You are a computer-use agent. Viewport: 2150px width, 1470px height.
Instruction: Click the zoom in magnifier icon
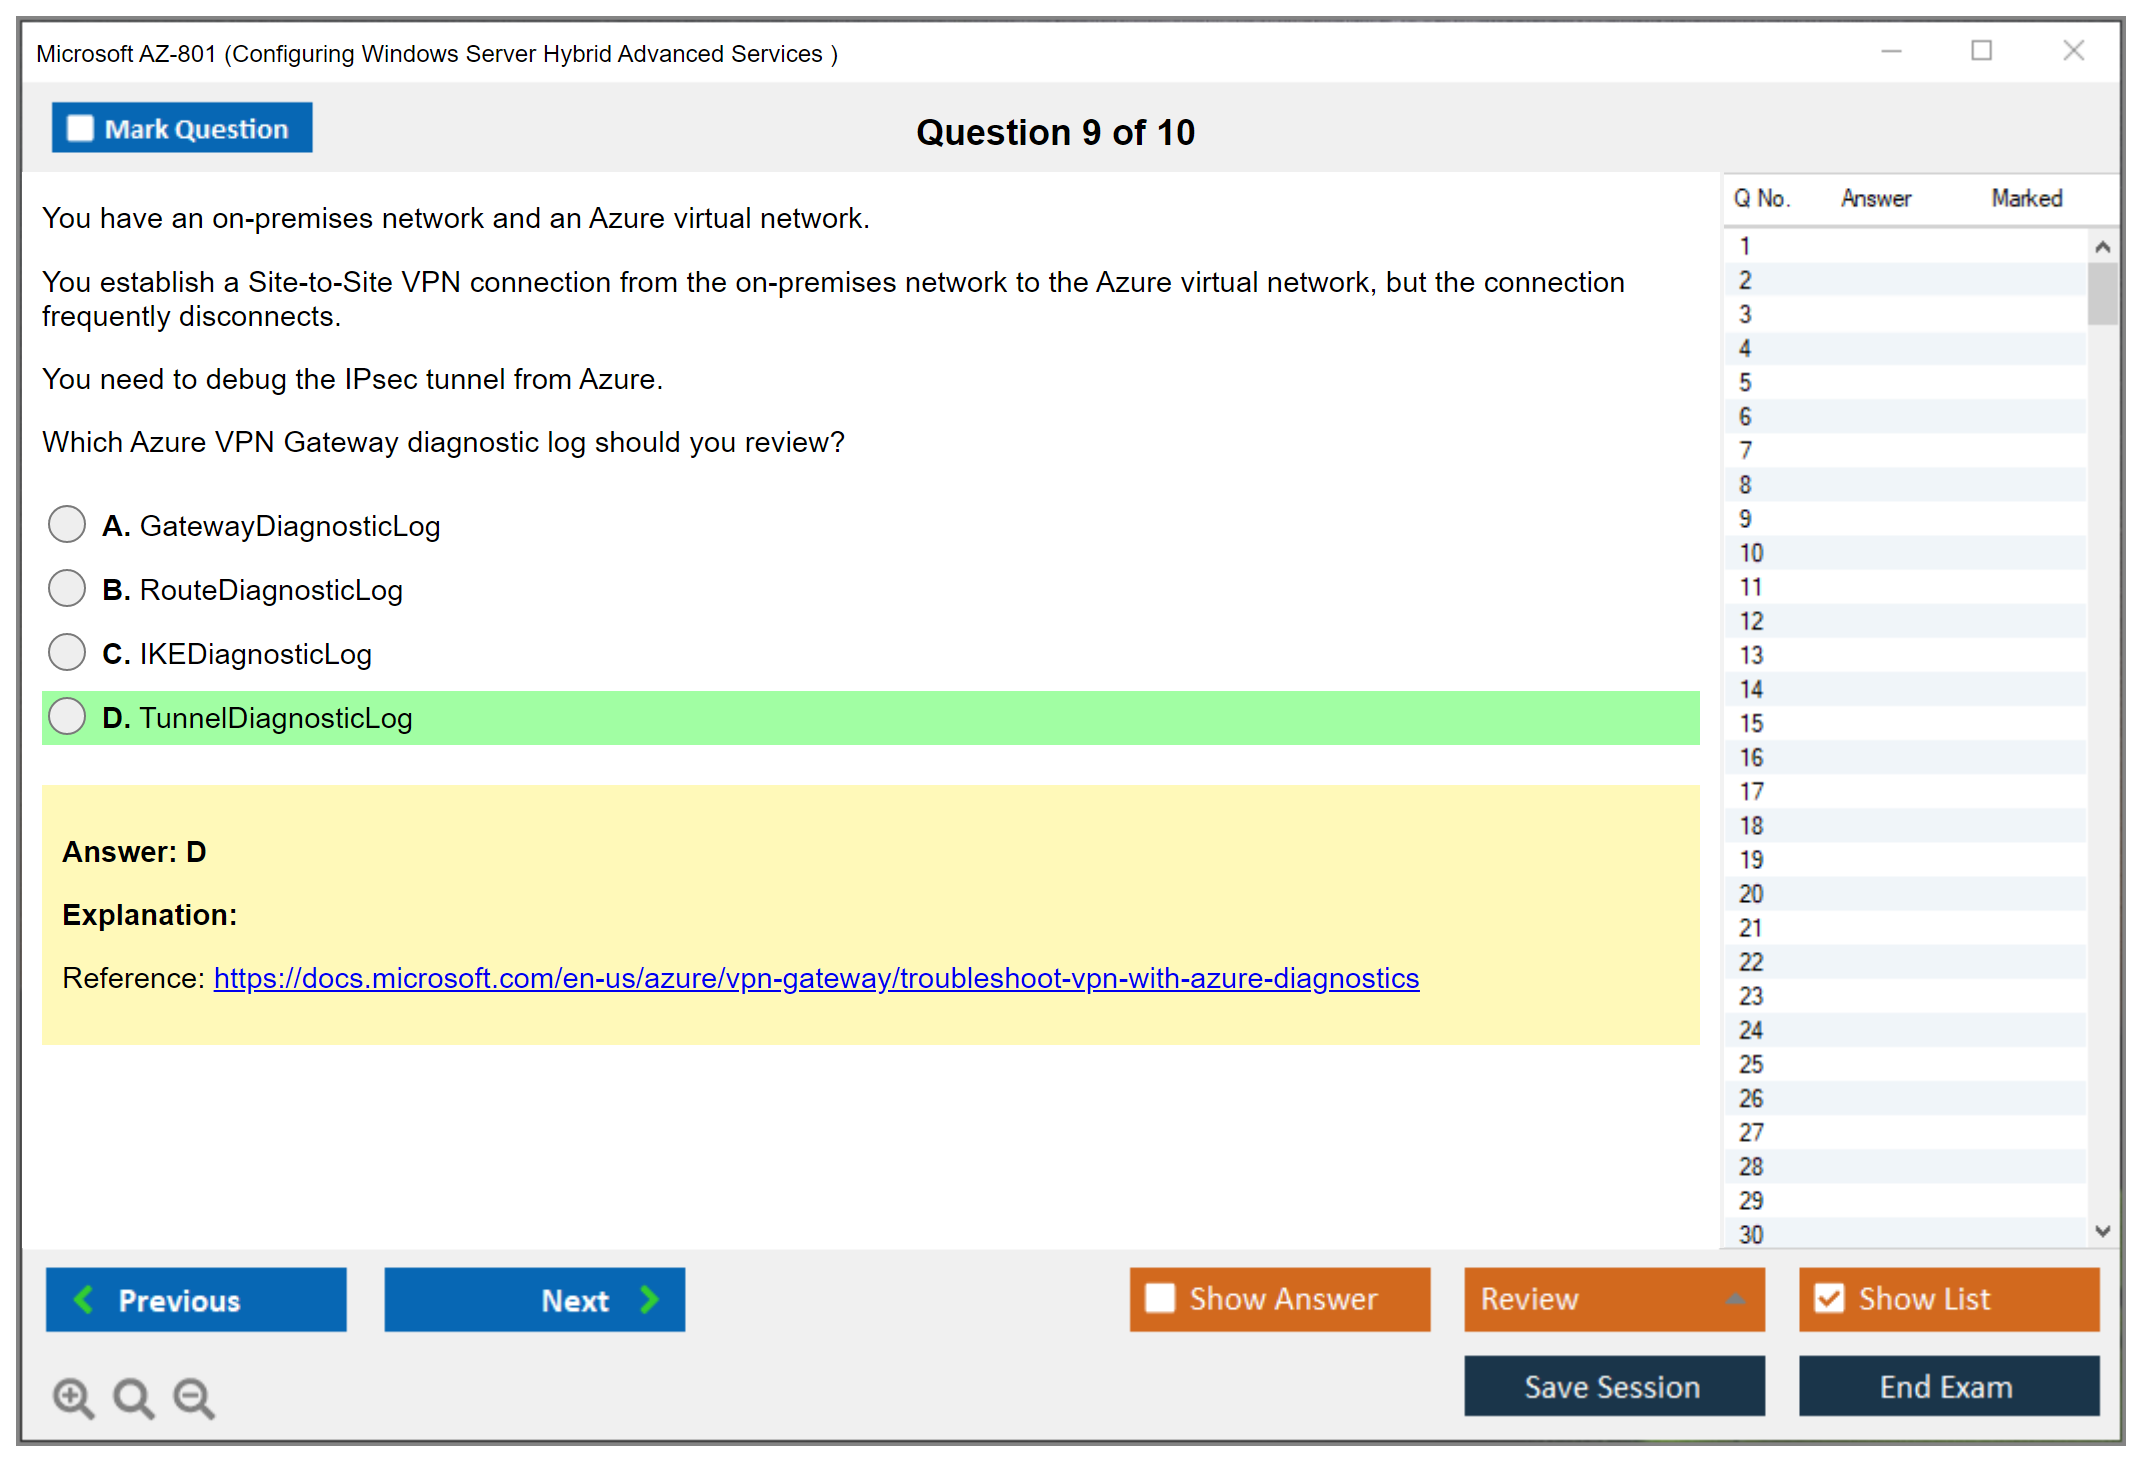[72, 1397]
